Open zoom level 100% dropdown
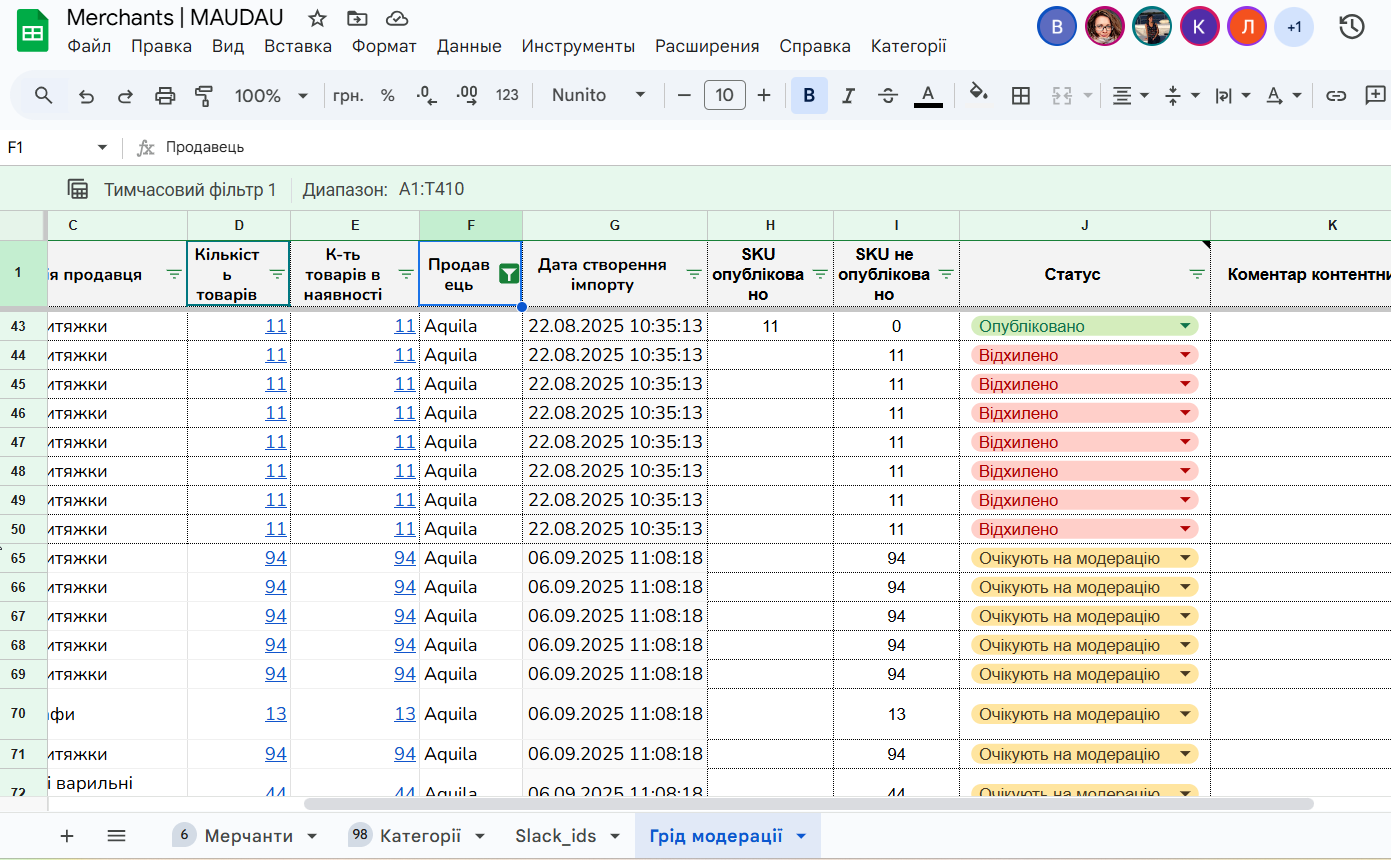The height and width of the screenshot is (860, 1391). point(271,96)
